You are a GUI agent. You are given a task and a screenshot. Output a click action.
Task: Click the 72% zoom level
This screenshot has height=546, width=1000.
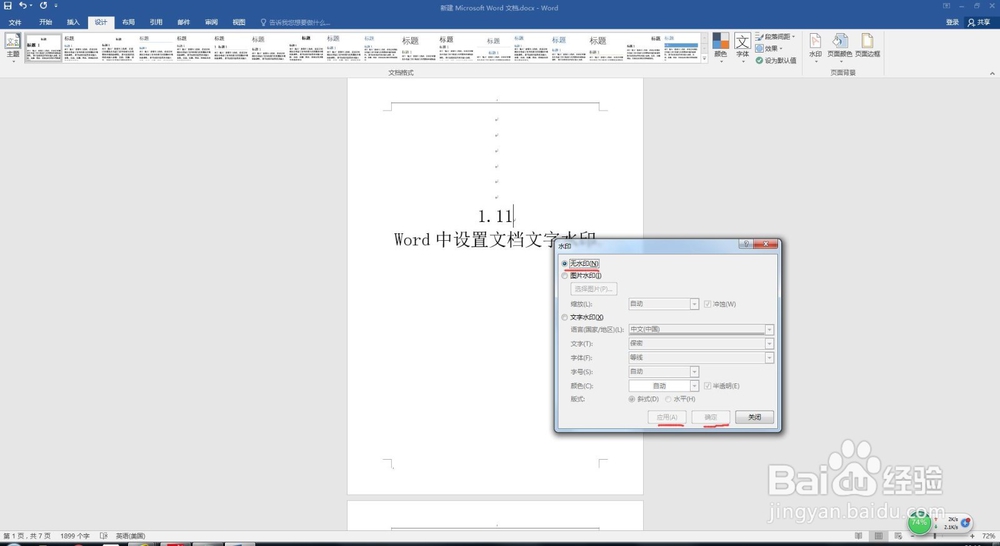click(x=989, y=536)
